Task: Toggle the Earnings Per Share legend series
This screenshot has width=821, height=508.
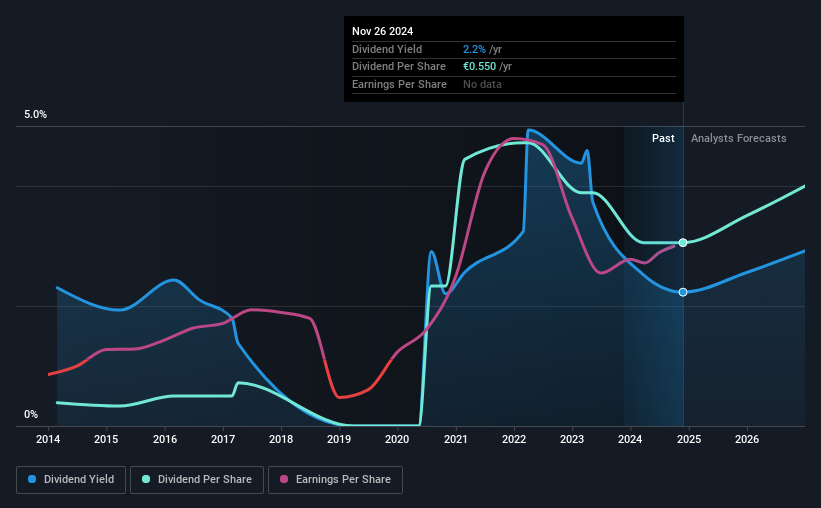Action: tap(335, 480)
